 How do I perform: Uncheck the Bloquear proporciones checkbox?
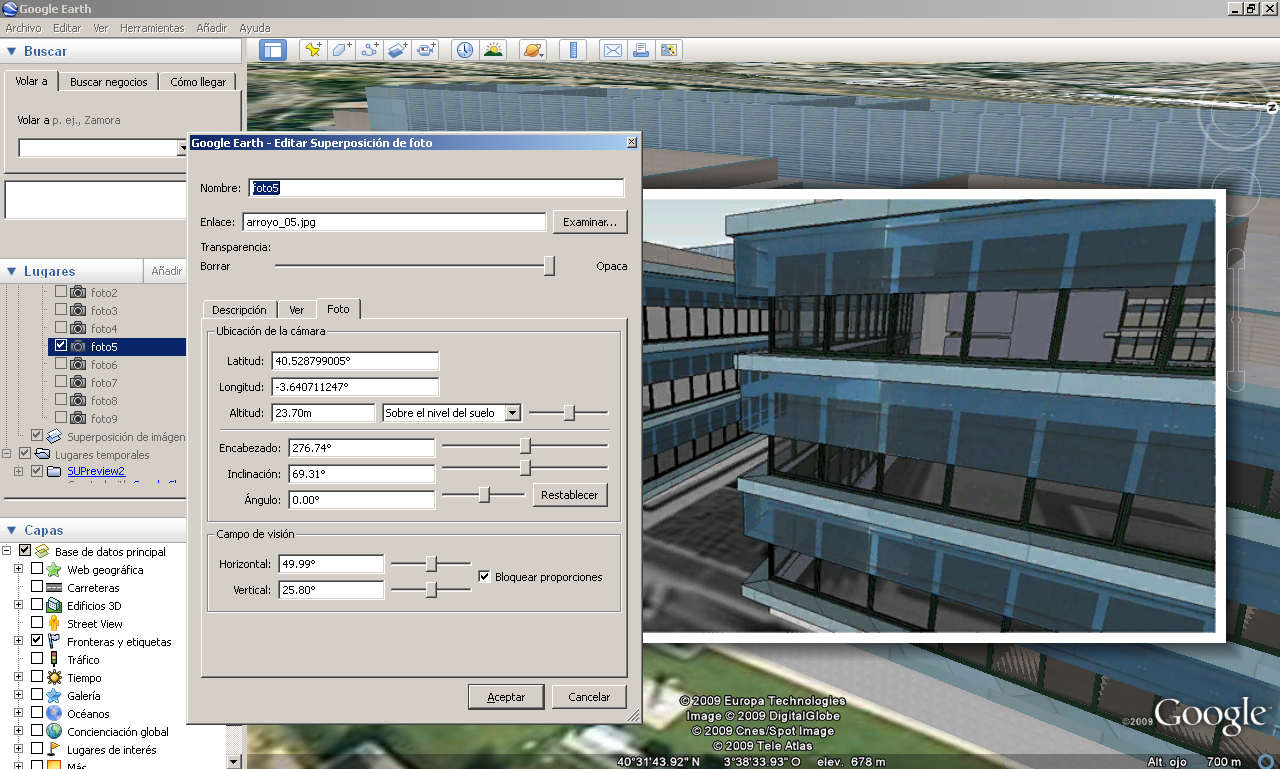(x=484, y=577)
